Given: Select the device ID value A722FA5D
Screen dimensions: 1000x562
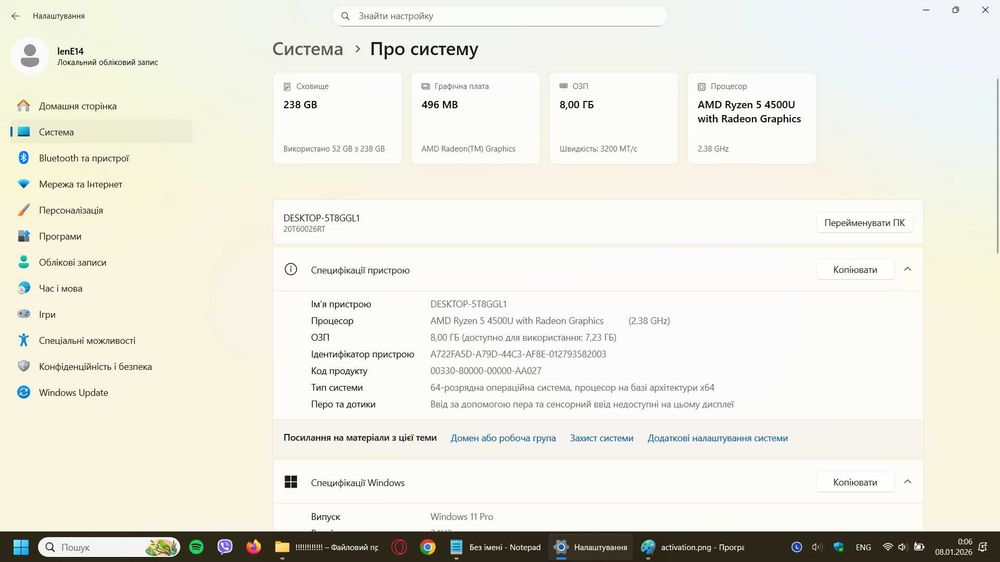Looking at the screenshot, I should (x=518, y=354).
